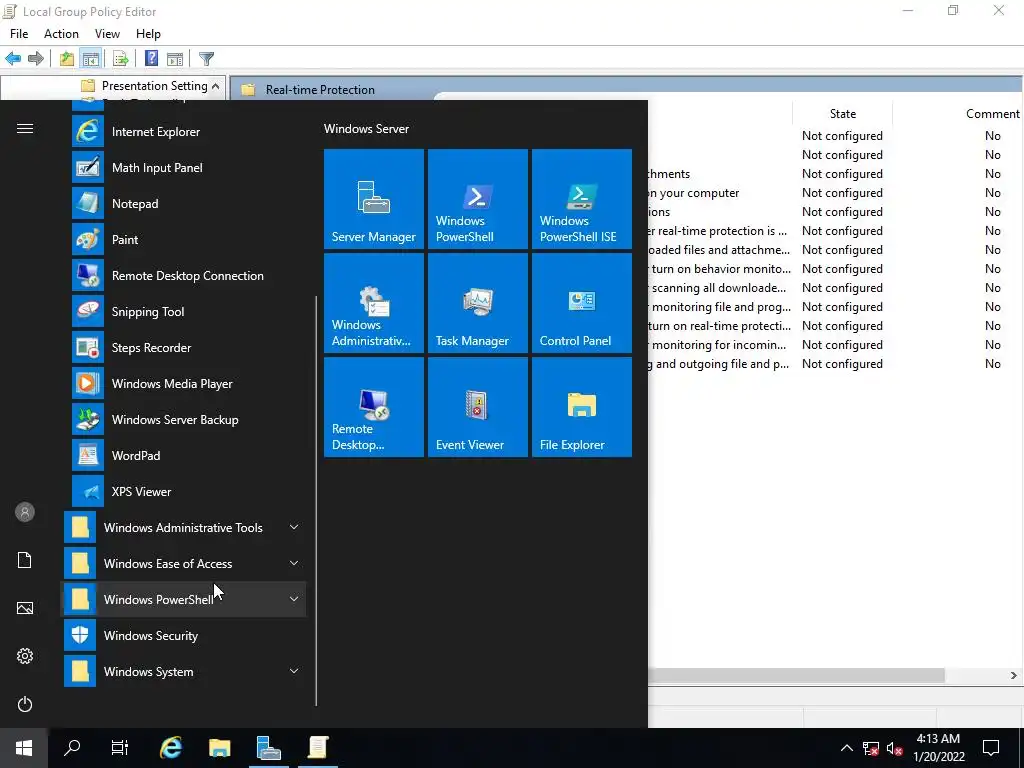Open the Help menu
The width and height of the screenshot is (1024, 768).
148,34
